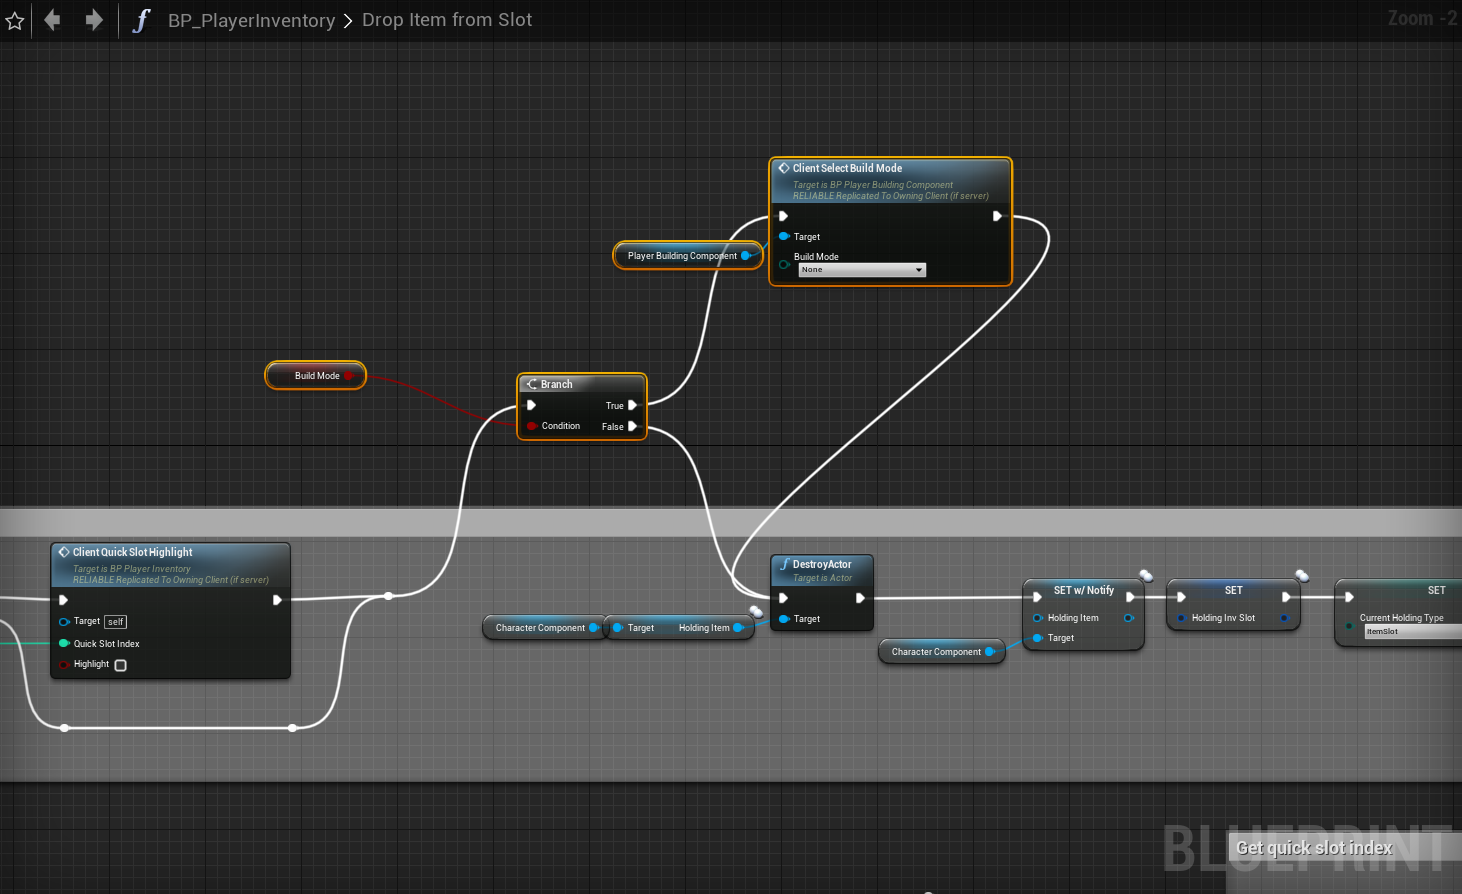The height and width of the screenshot is (894, 1462).
Task: Click the replication icon above SET w/ Notify
Action: click(x=1146, y=575)
